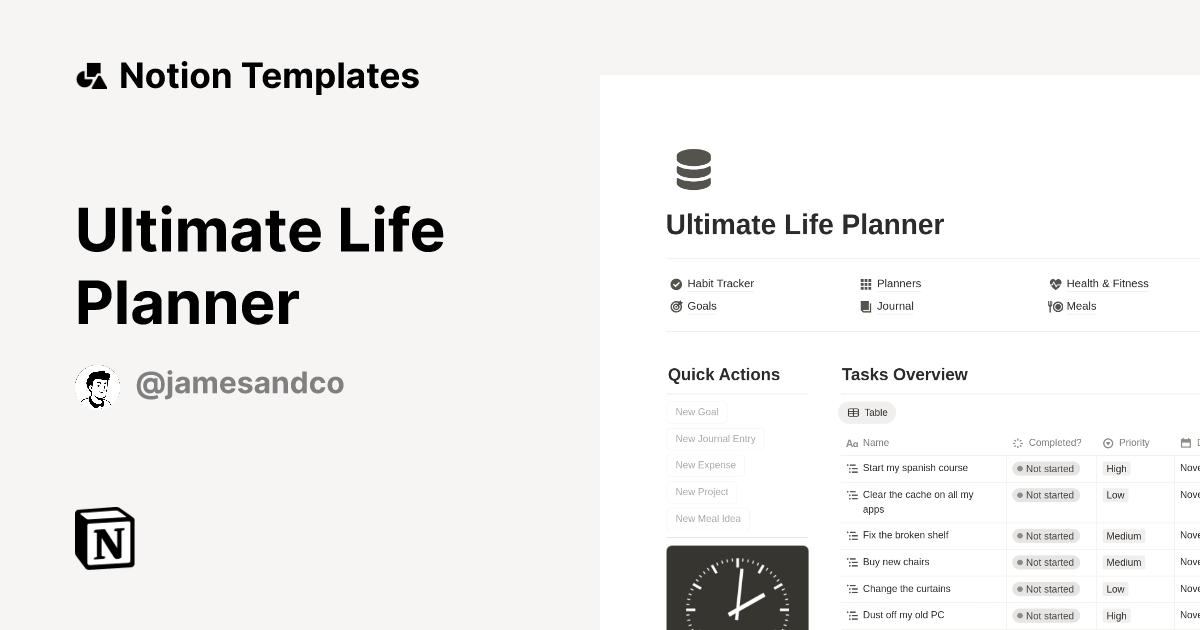This screenshot has width=1200, height=630.
Task: Click the Notion logo at bottom left
Action: [x=104, y=538]
